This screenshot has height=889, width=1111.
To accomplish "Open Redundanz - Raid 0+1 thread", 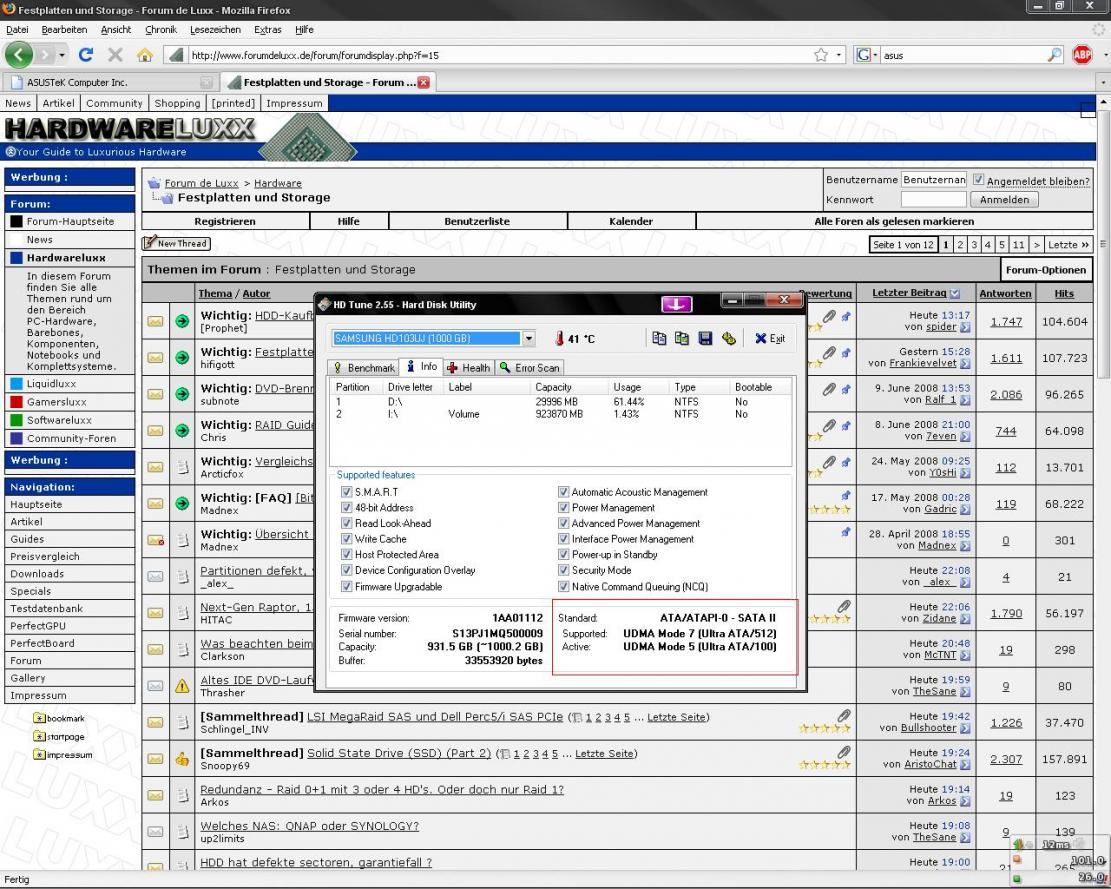I will pyautogui.click(x=382, y=789).
